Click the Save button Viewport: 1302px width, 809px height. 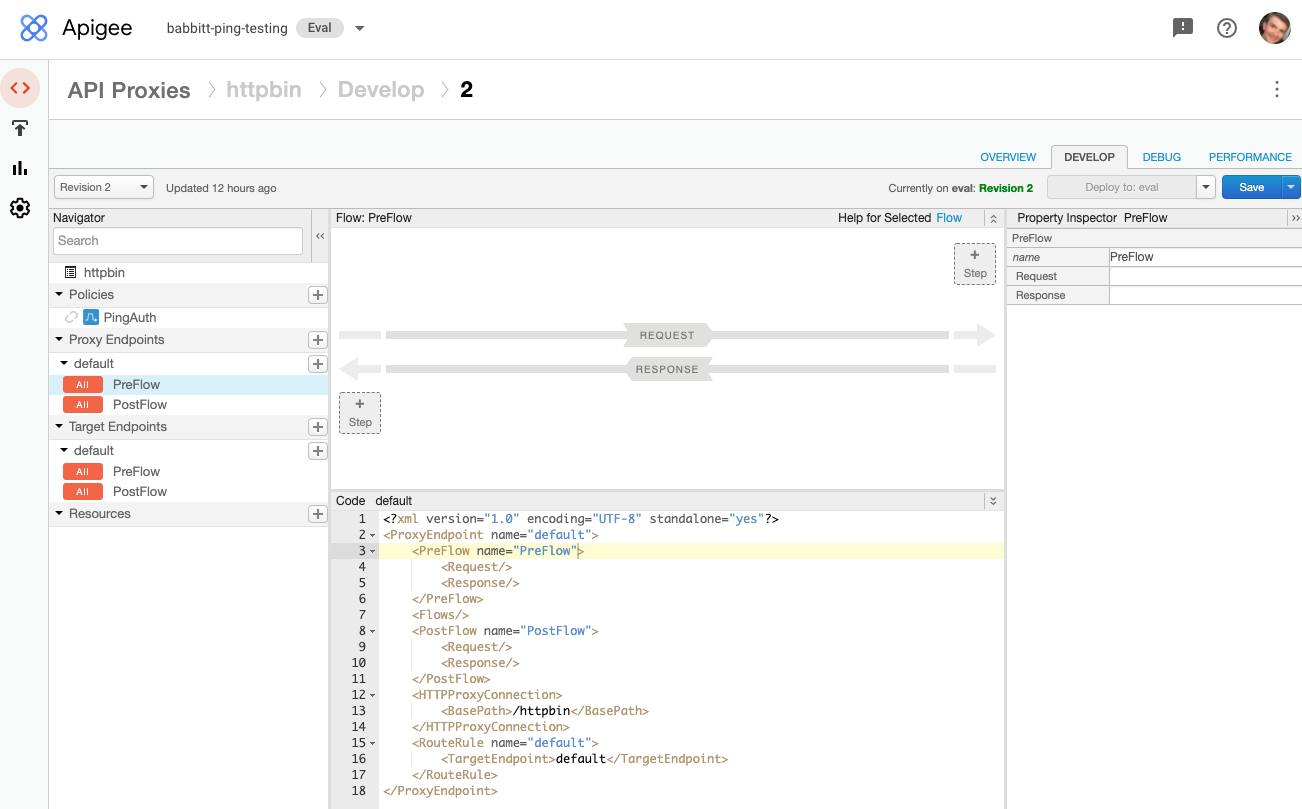click(x=1253, y=187)
